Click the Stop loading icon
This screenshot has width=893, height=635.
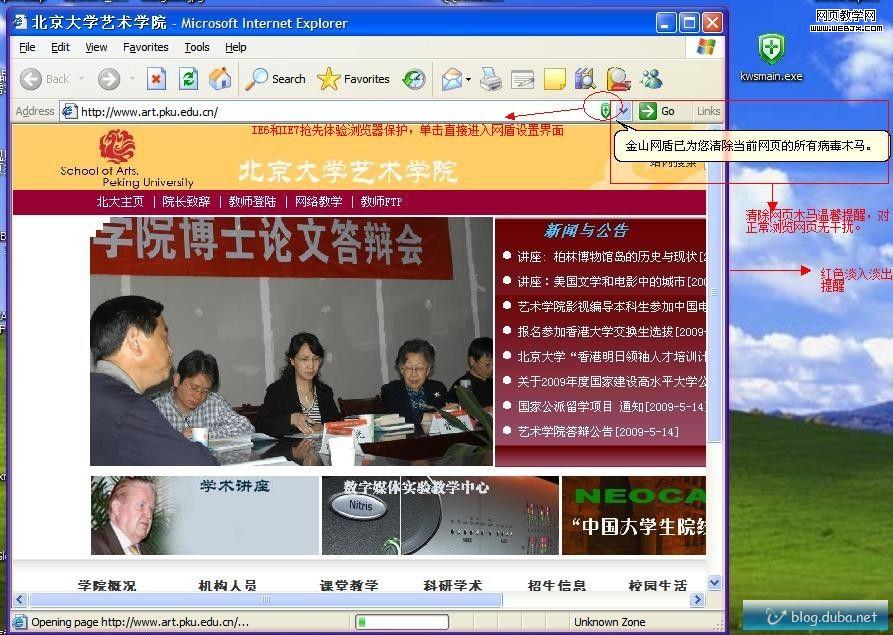pyautogui.click(x=156, y=79)
